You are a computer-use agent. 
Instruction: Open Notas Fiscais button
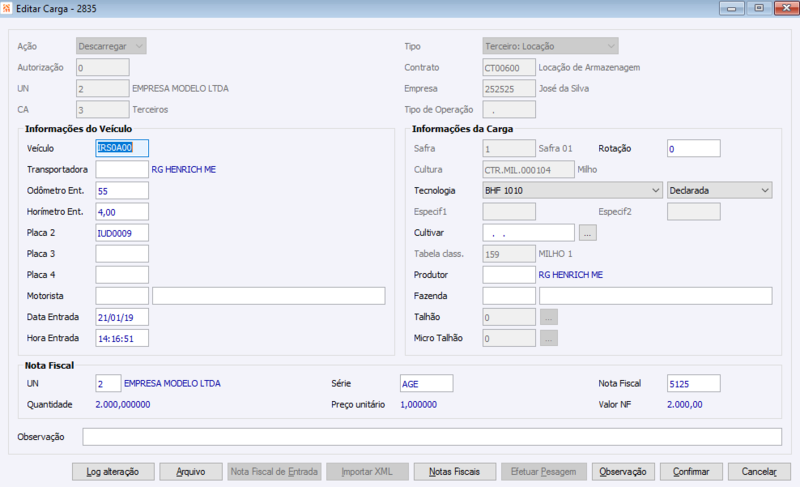[455, 472]
